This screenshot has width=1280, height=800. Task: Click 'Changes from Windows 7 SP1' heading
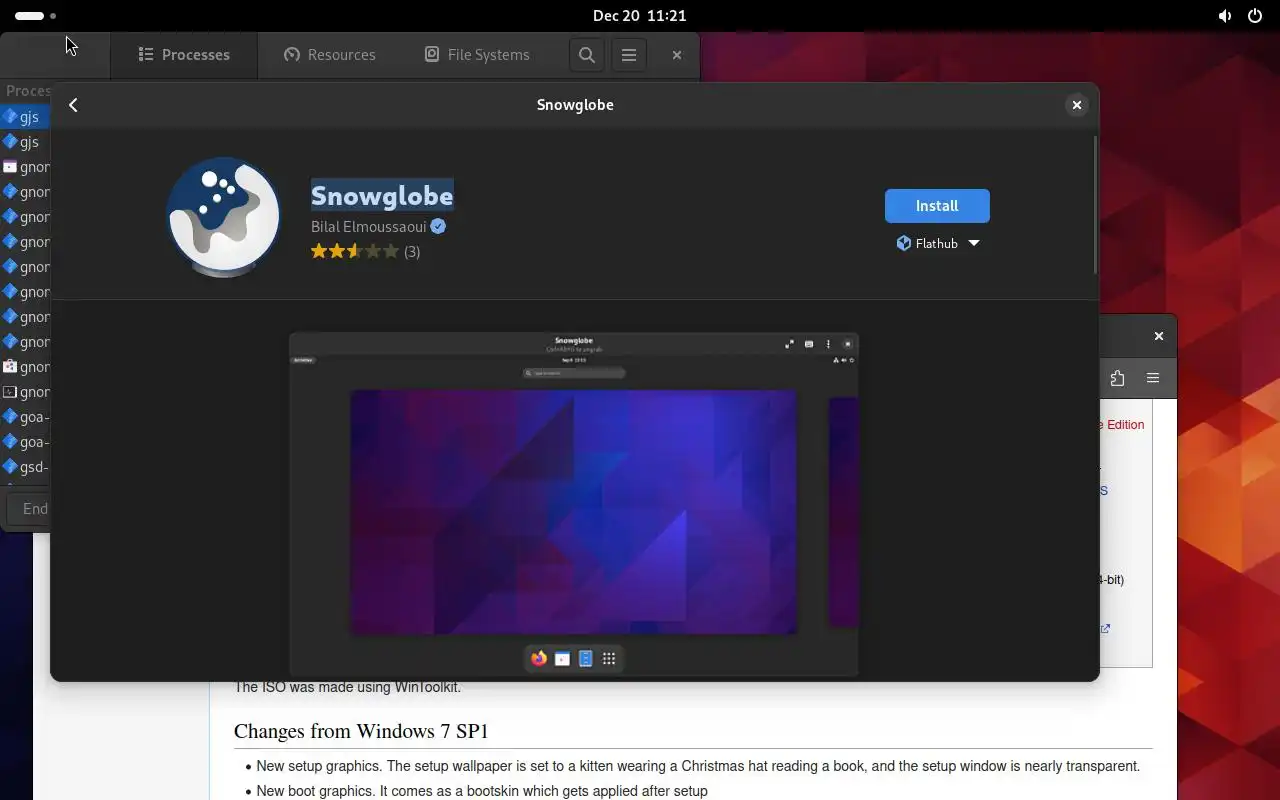(361, 731)
